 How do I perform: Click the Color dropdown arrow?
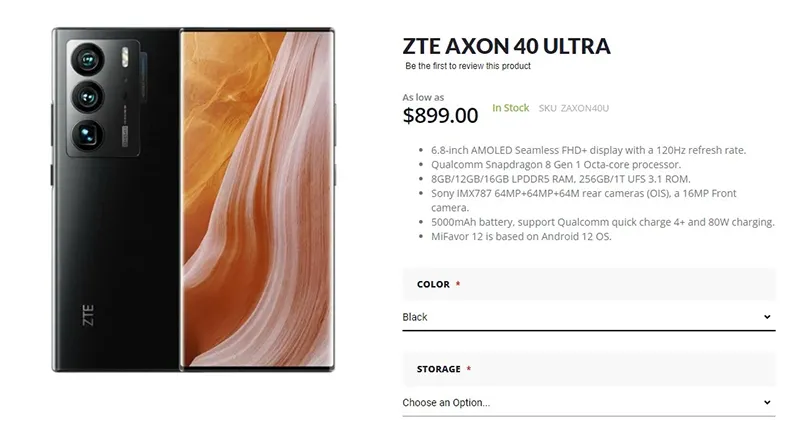pos(767,317)
